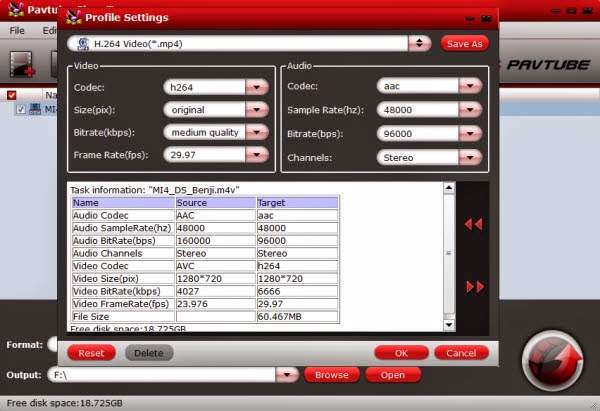Click the Pavtube logo in Profile Settings title

point(73,17)
